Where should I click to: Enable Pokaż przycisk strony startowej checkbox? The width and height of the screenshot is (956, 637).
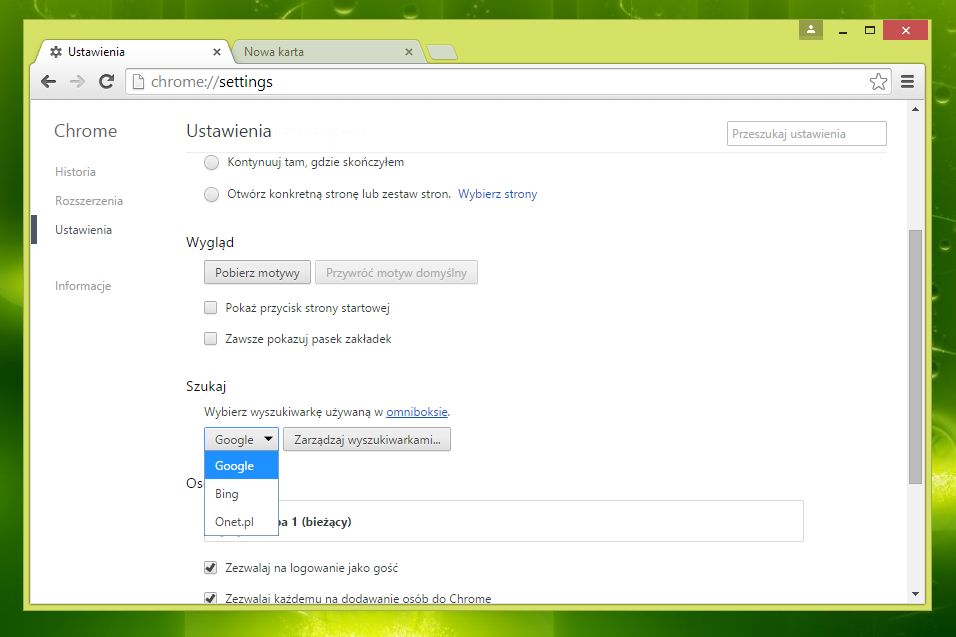(x=210, y=308)
